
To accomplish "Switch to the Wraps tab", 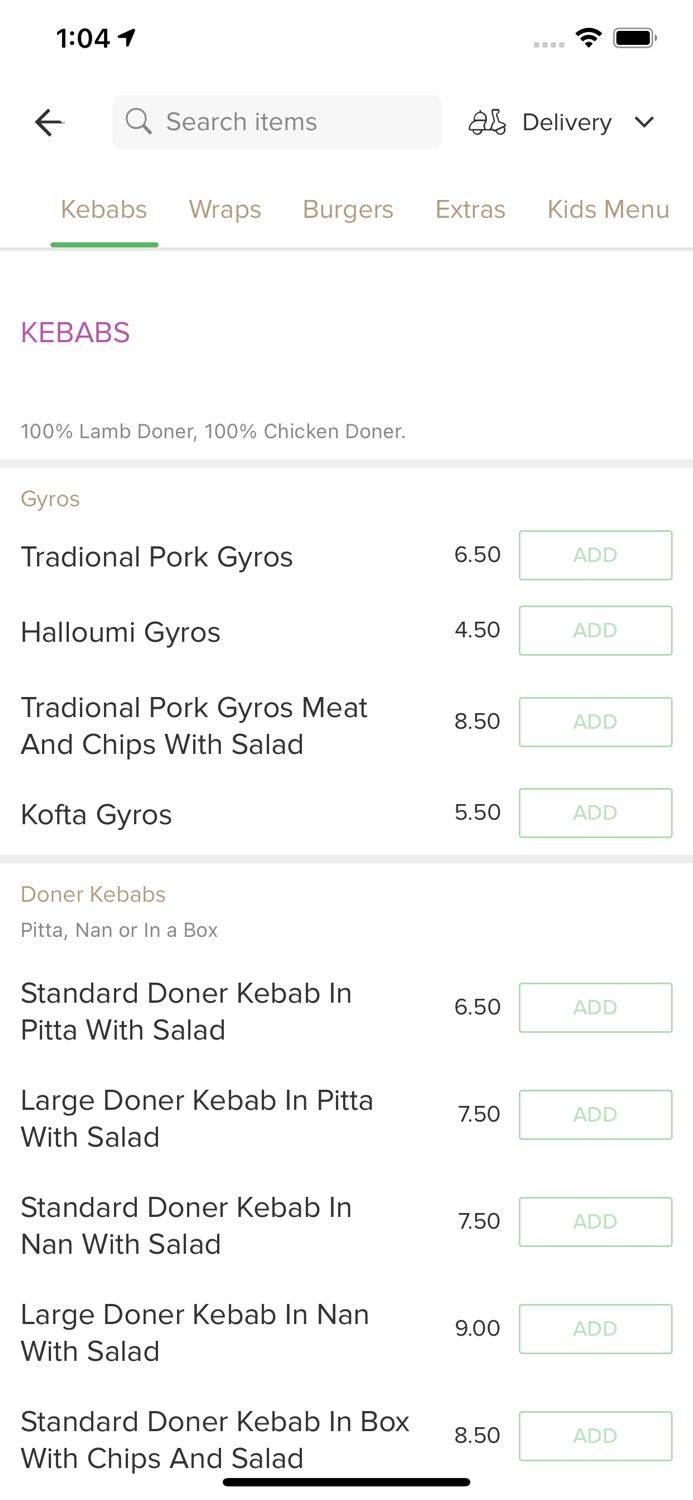I will (225, 209).
